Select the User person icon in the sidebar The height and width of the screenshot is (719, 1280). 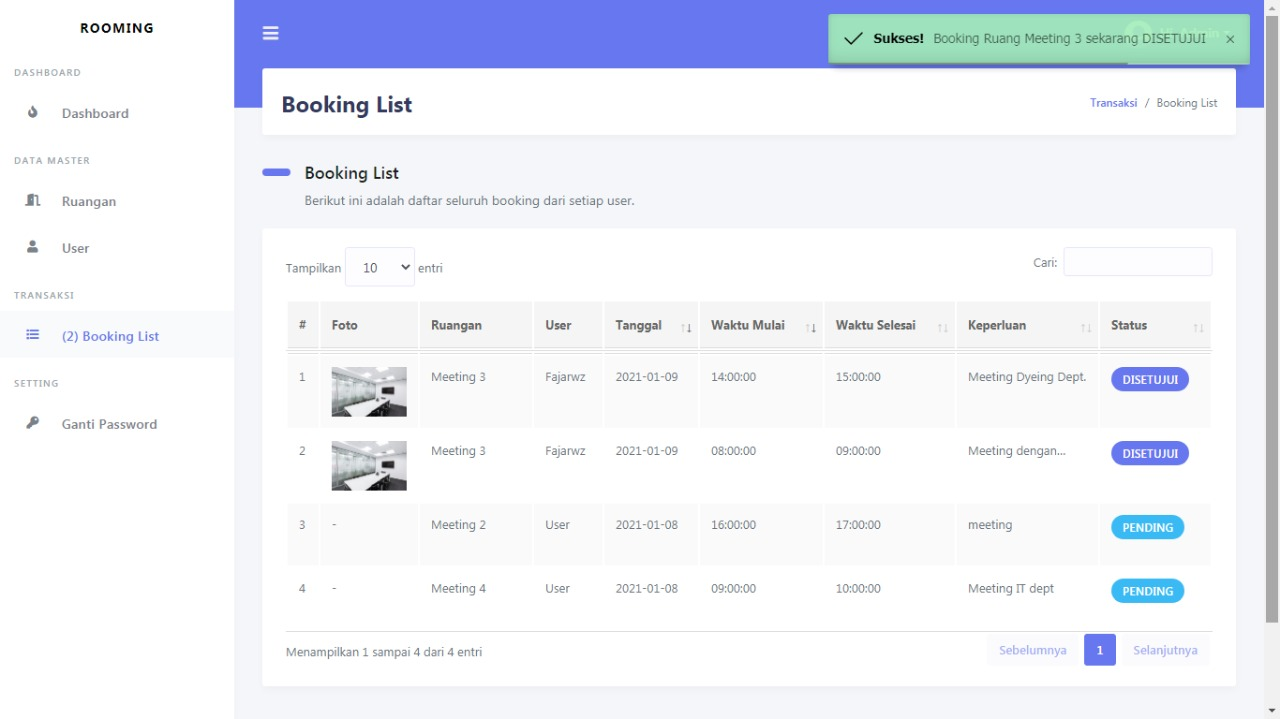[x=33, y=247]
